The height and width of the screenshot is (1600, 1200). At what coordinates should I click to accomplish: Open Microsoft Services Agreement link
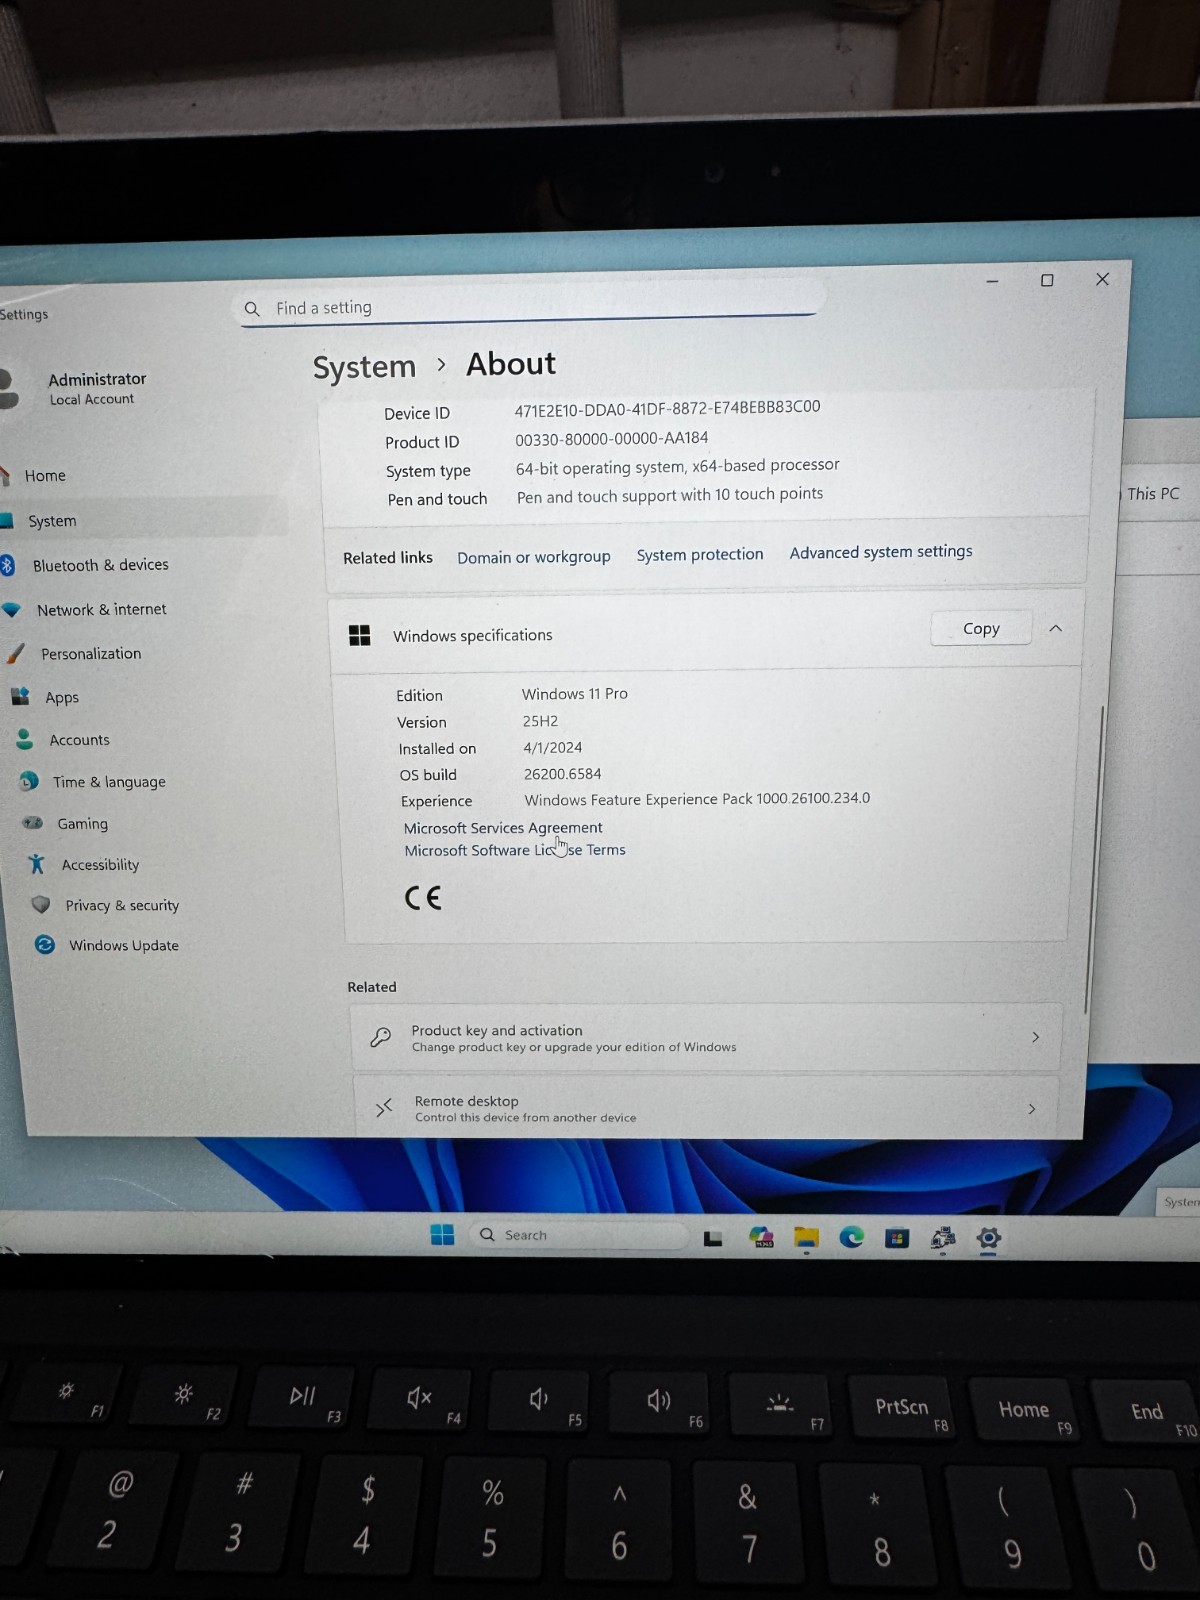[x=503, y=828]
